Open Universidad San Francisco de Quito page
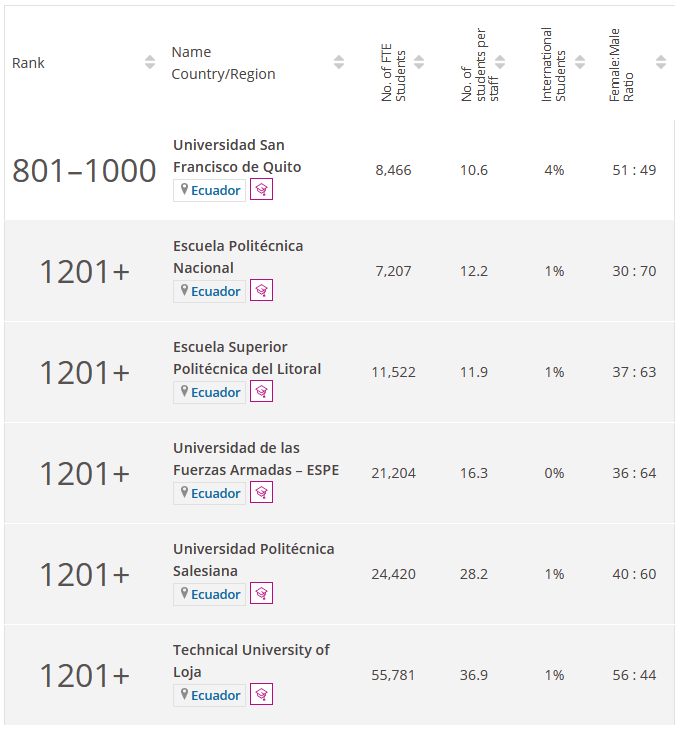The height and width of the screenshot is (729, 678). click(237, 156)
